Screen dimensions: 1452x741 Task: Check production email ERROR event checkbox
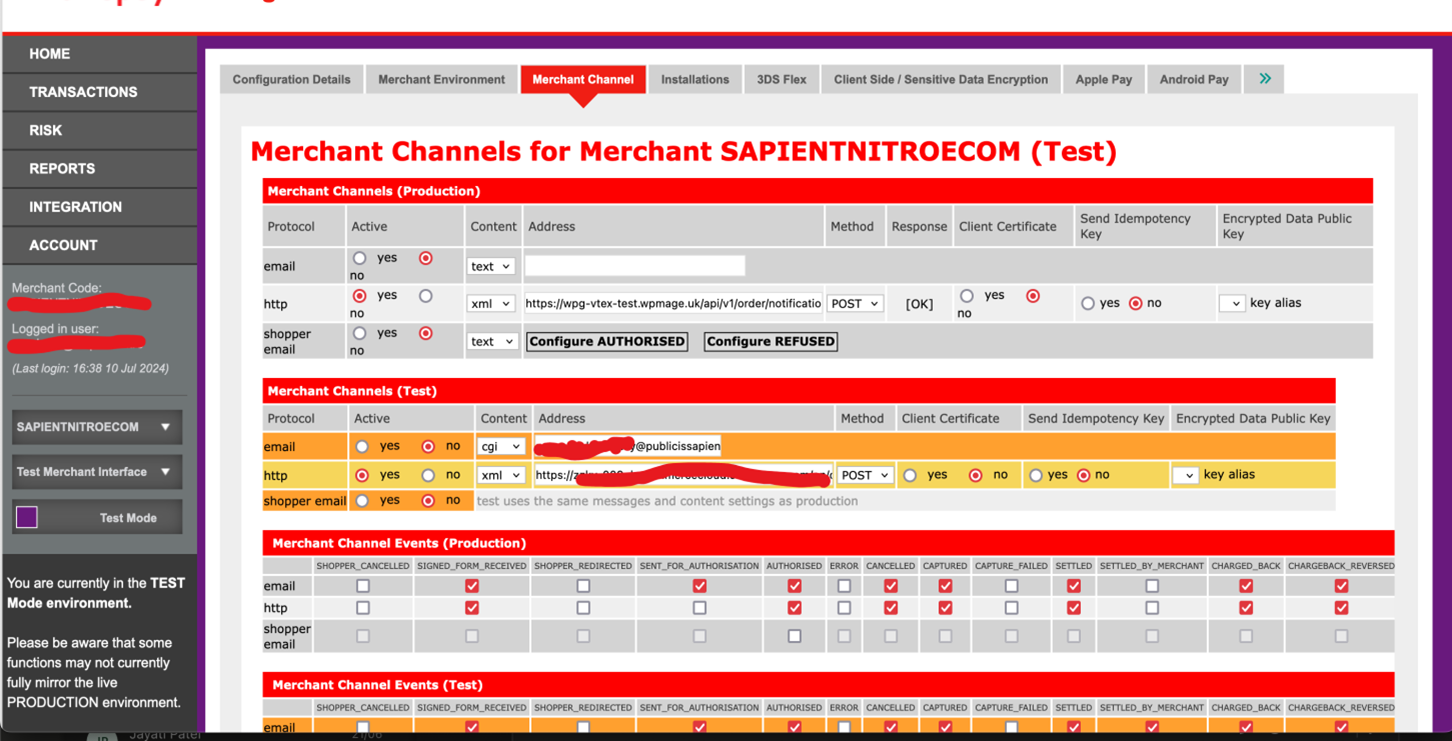coord(844,586)
